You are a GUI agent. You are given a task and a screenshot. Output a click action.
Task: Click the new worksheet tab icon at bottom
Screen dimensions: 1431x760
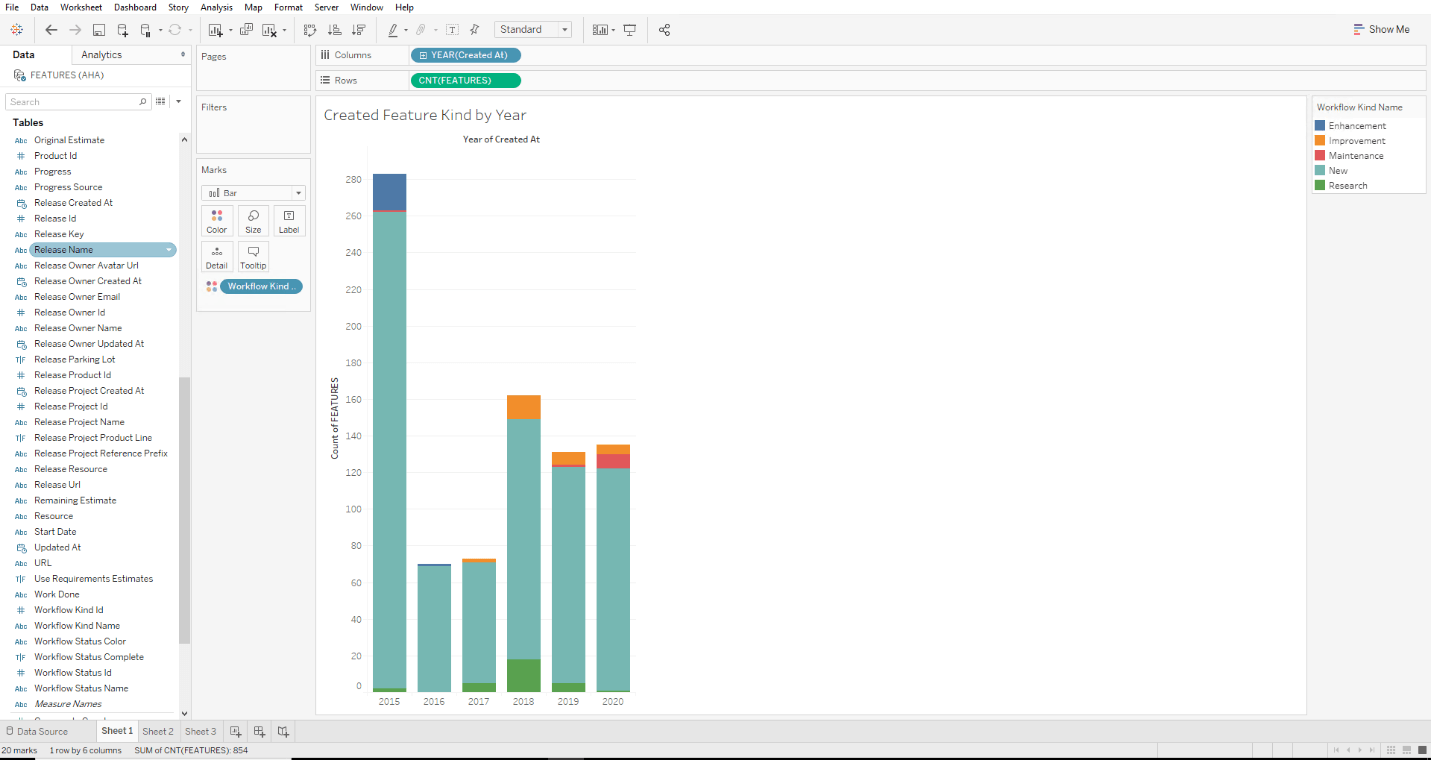[236, 731]
